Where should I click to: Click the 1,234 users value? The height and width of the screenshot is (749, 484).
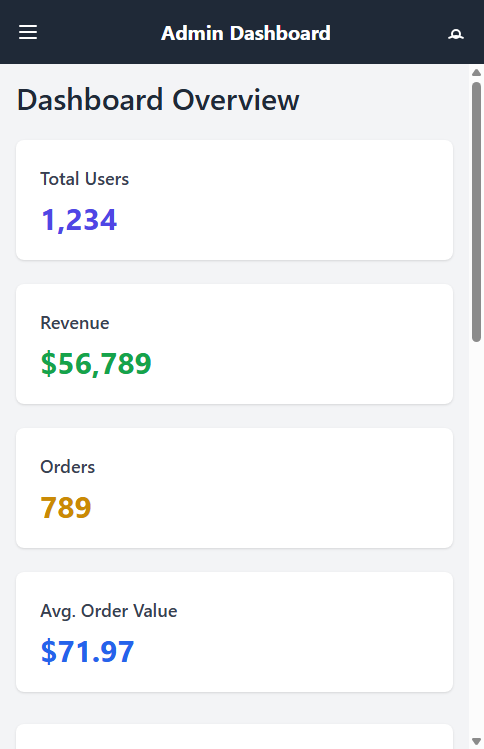79,220
